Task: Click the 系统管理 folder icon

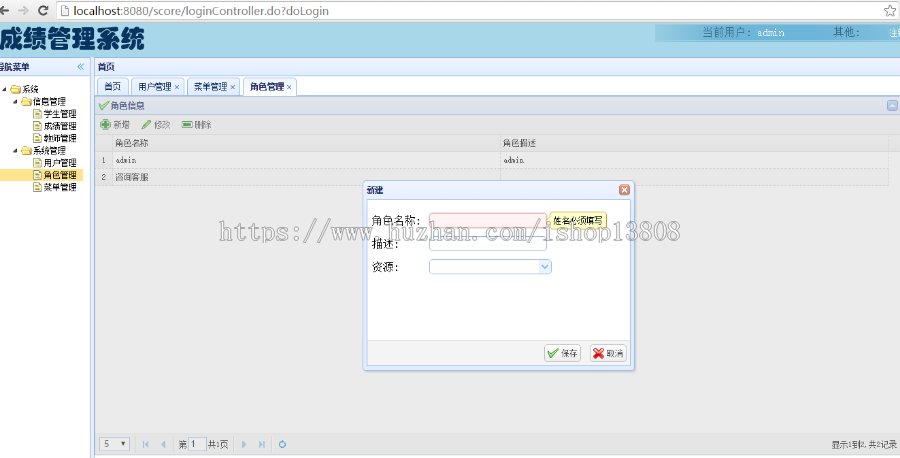Action: pos(26,150)
